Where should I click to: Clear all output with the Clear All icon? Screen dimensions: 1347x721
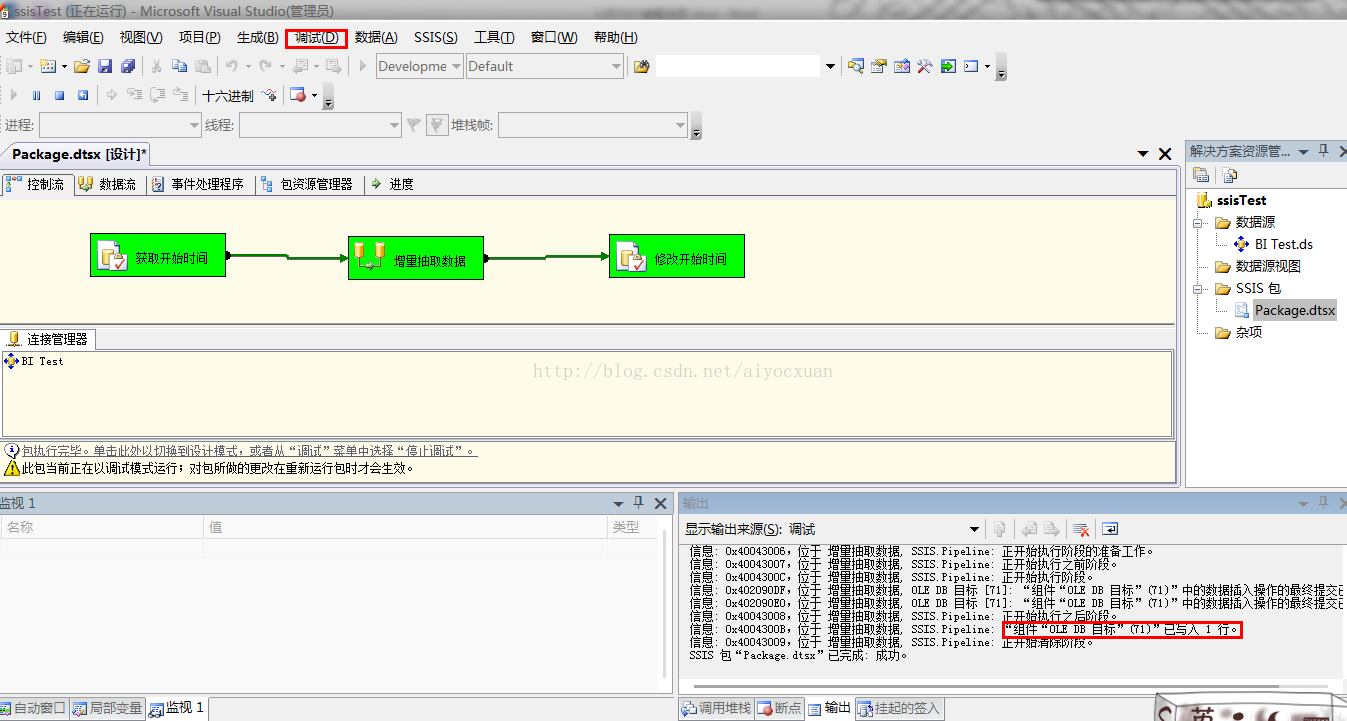pyautogui.click(x=1080, y=529)
